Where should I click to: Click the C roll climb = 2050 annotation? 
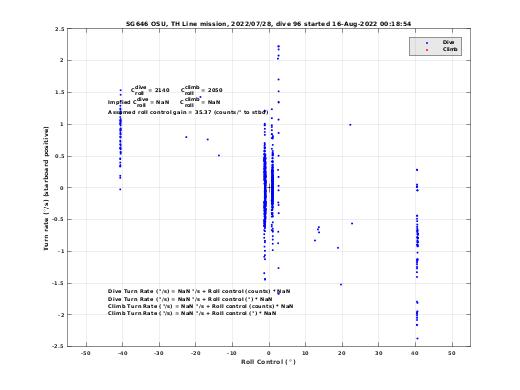(x=202, y=90)
